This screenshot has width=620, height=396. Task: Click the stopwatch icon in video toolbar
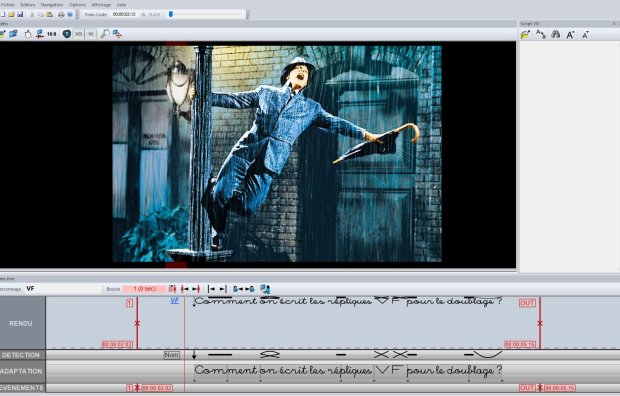[28, 34]
